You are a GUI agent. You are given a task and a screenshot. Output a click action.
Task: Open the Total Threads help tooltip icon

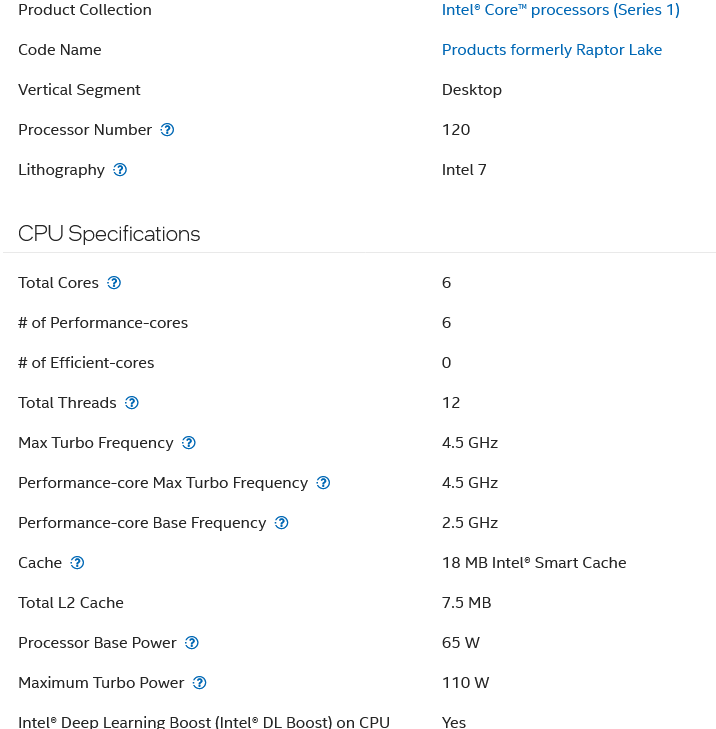pyautogui.click(x=132, y=403)
